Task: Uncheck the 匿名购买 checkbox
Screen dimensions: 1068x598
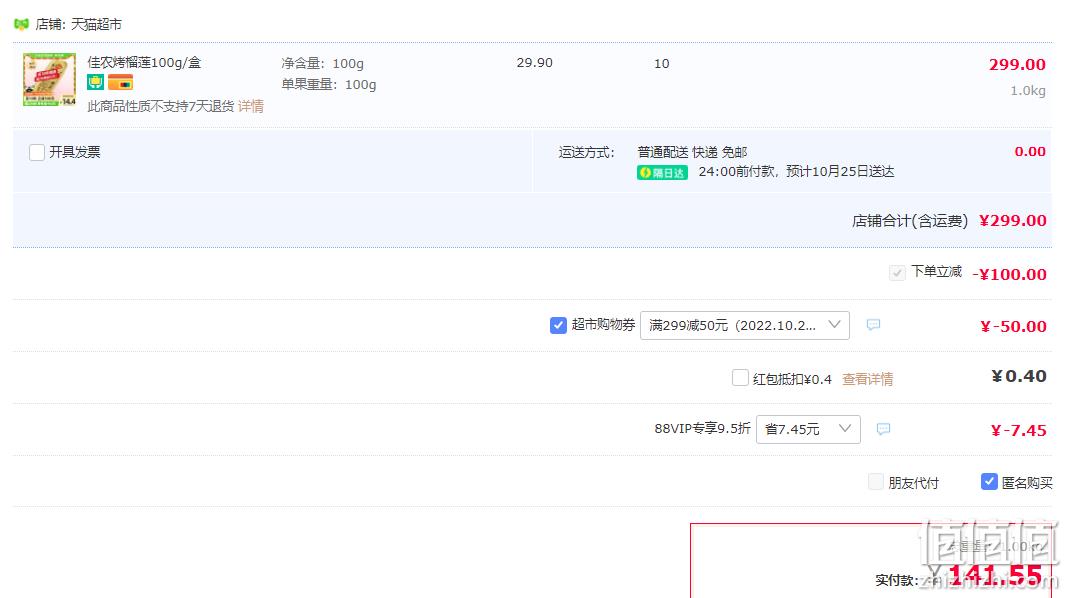Action: (989, 482)
